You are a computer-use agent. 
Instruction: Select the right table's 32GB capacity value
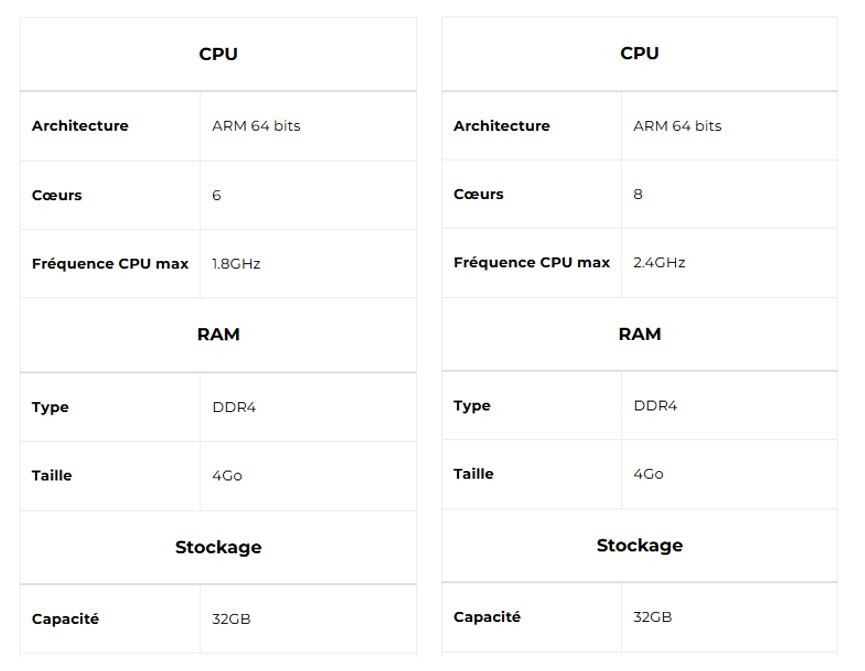[x=653, y=617]
